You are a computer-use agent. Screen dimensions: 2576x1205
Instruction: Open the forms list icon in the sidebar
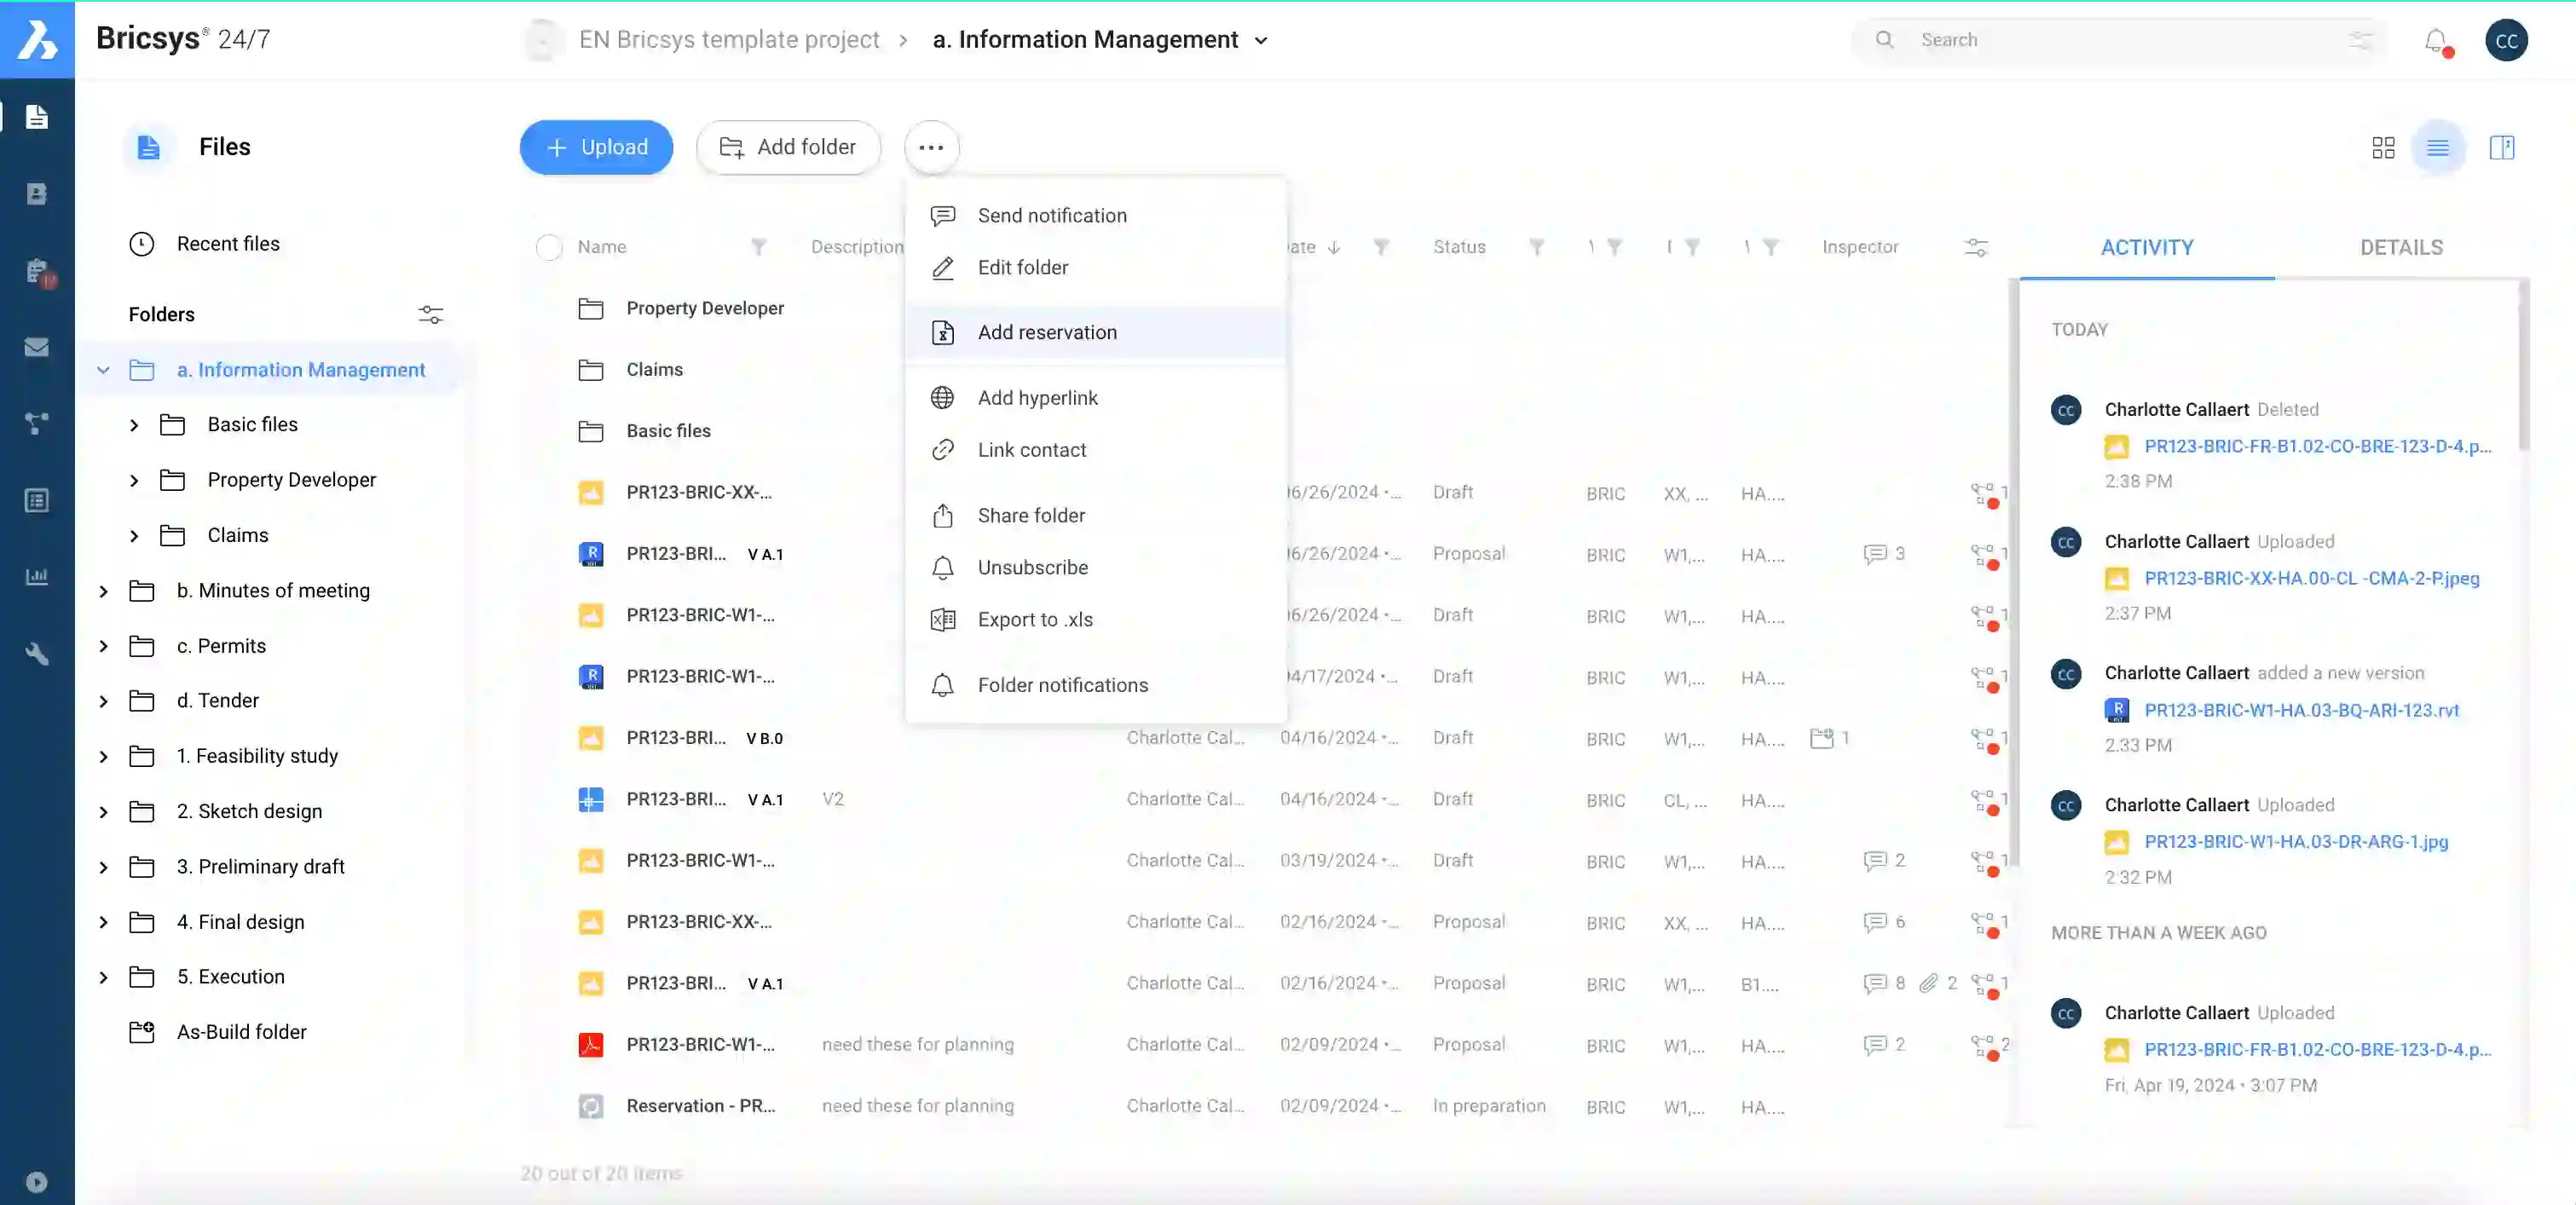coord(37,500)
